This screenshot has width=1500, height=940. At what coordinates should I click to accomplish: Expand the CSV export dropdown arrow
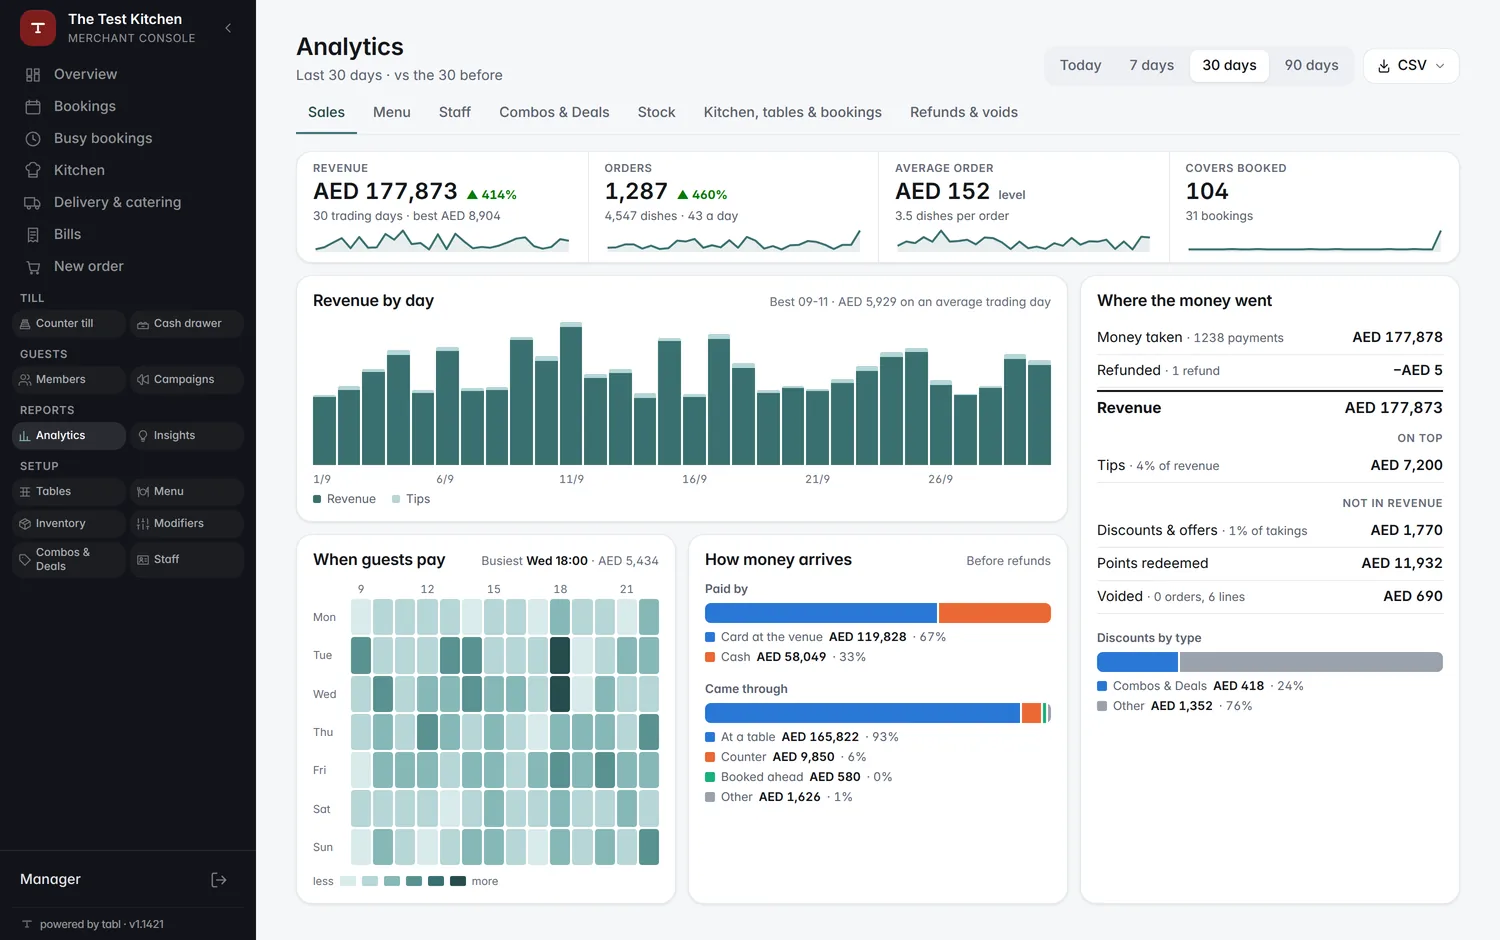[x=1440, y=66]
